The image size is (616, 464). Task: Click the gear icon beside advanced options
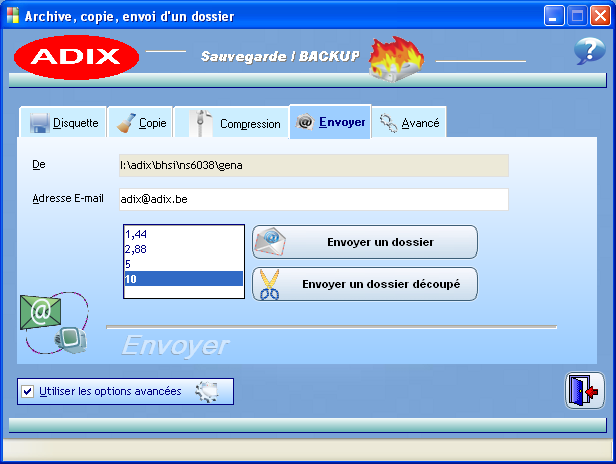coord(206,391)
